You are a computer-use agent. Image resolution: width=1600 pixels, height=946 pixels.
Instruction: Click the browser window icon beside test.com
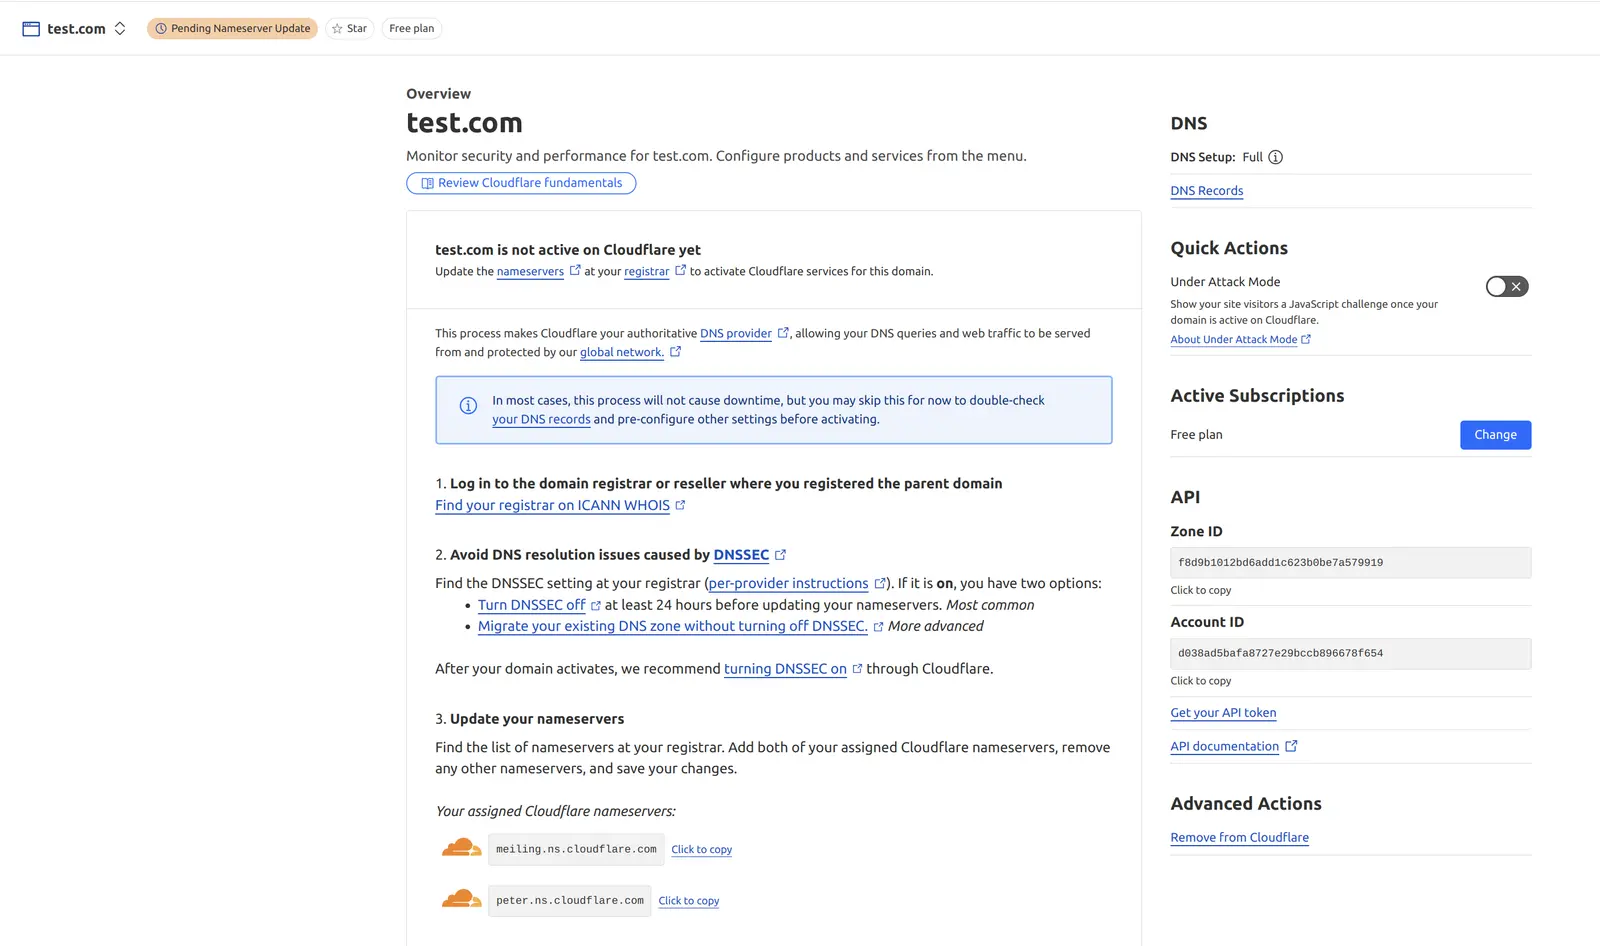31,29
